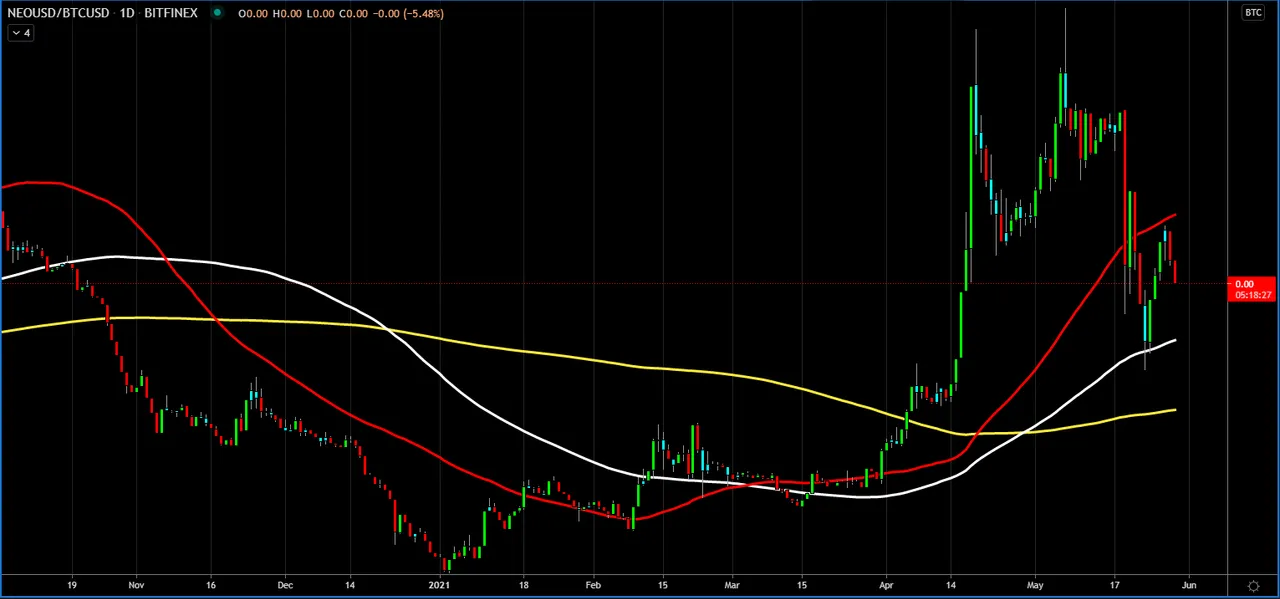Expand the collapsed indicators legend showing 4
The image size is (1280, 599).
[x=20, y=33]
